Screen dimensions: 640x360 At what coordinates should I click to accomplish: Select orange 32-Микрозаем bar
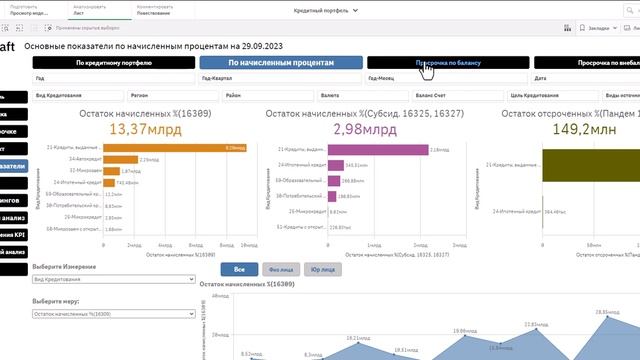(x=111, y=171)
